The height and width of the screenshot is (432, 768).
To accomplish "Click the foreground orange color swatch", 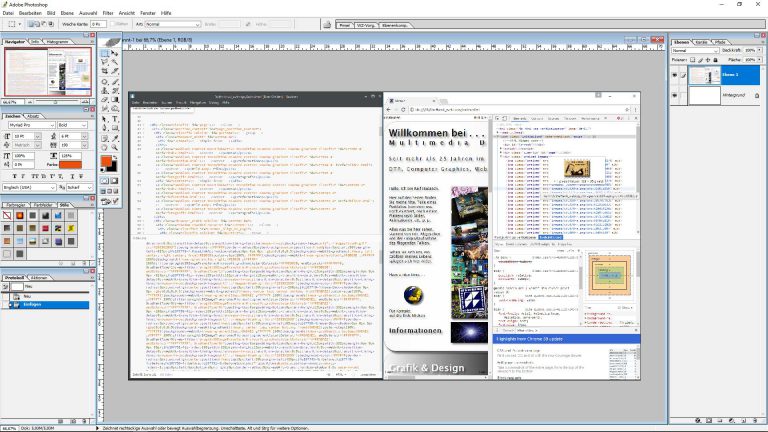I will coord(106,161).
